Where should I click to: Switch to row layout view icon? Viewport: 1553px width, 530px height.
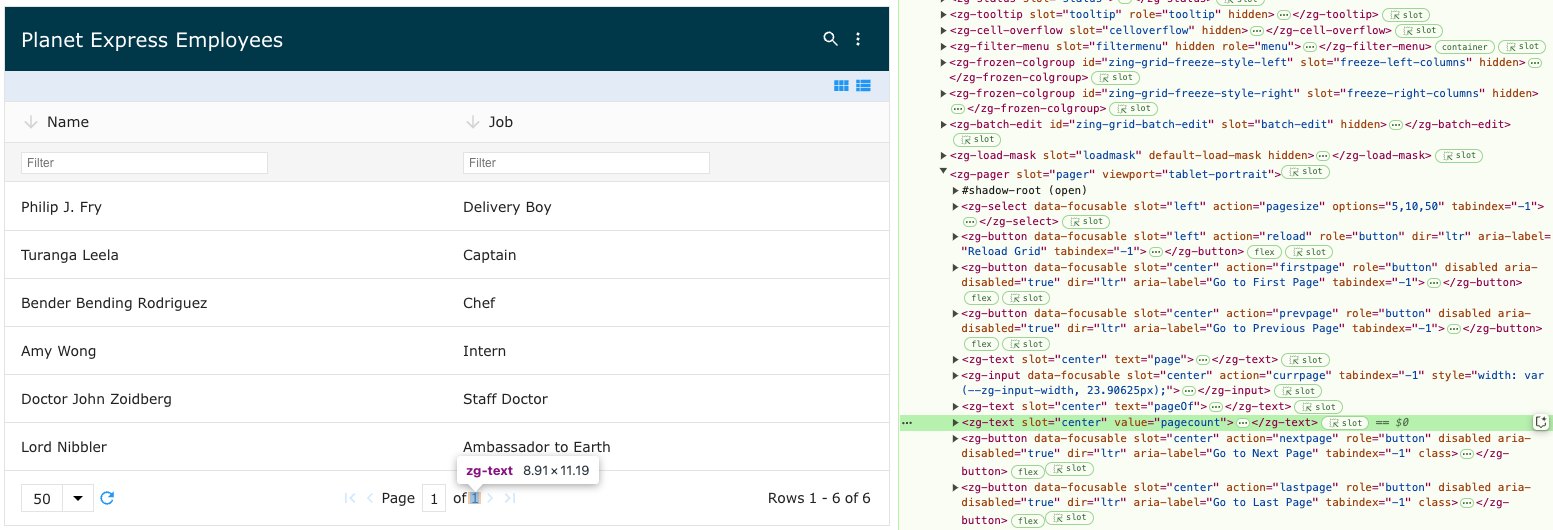pos(863,86)
